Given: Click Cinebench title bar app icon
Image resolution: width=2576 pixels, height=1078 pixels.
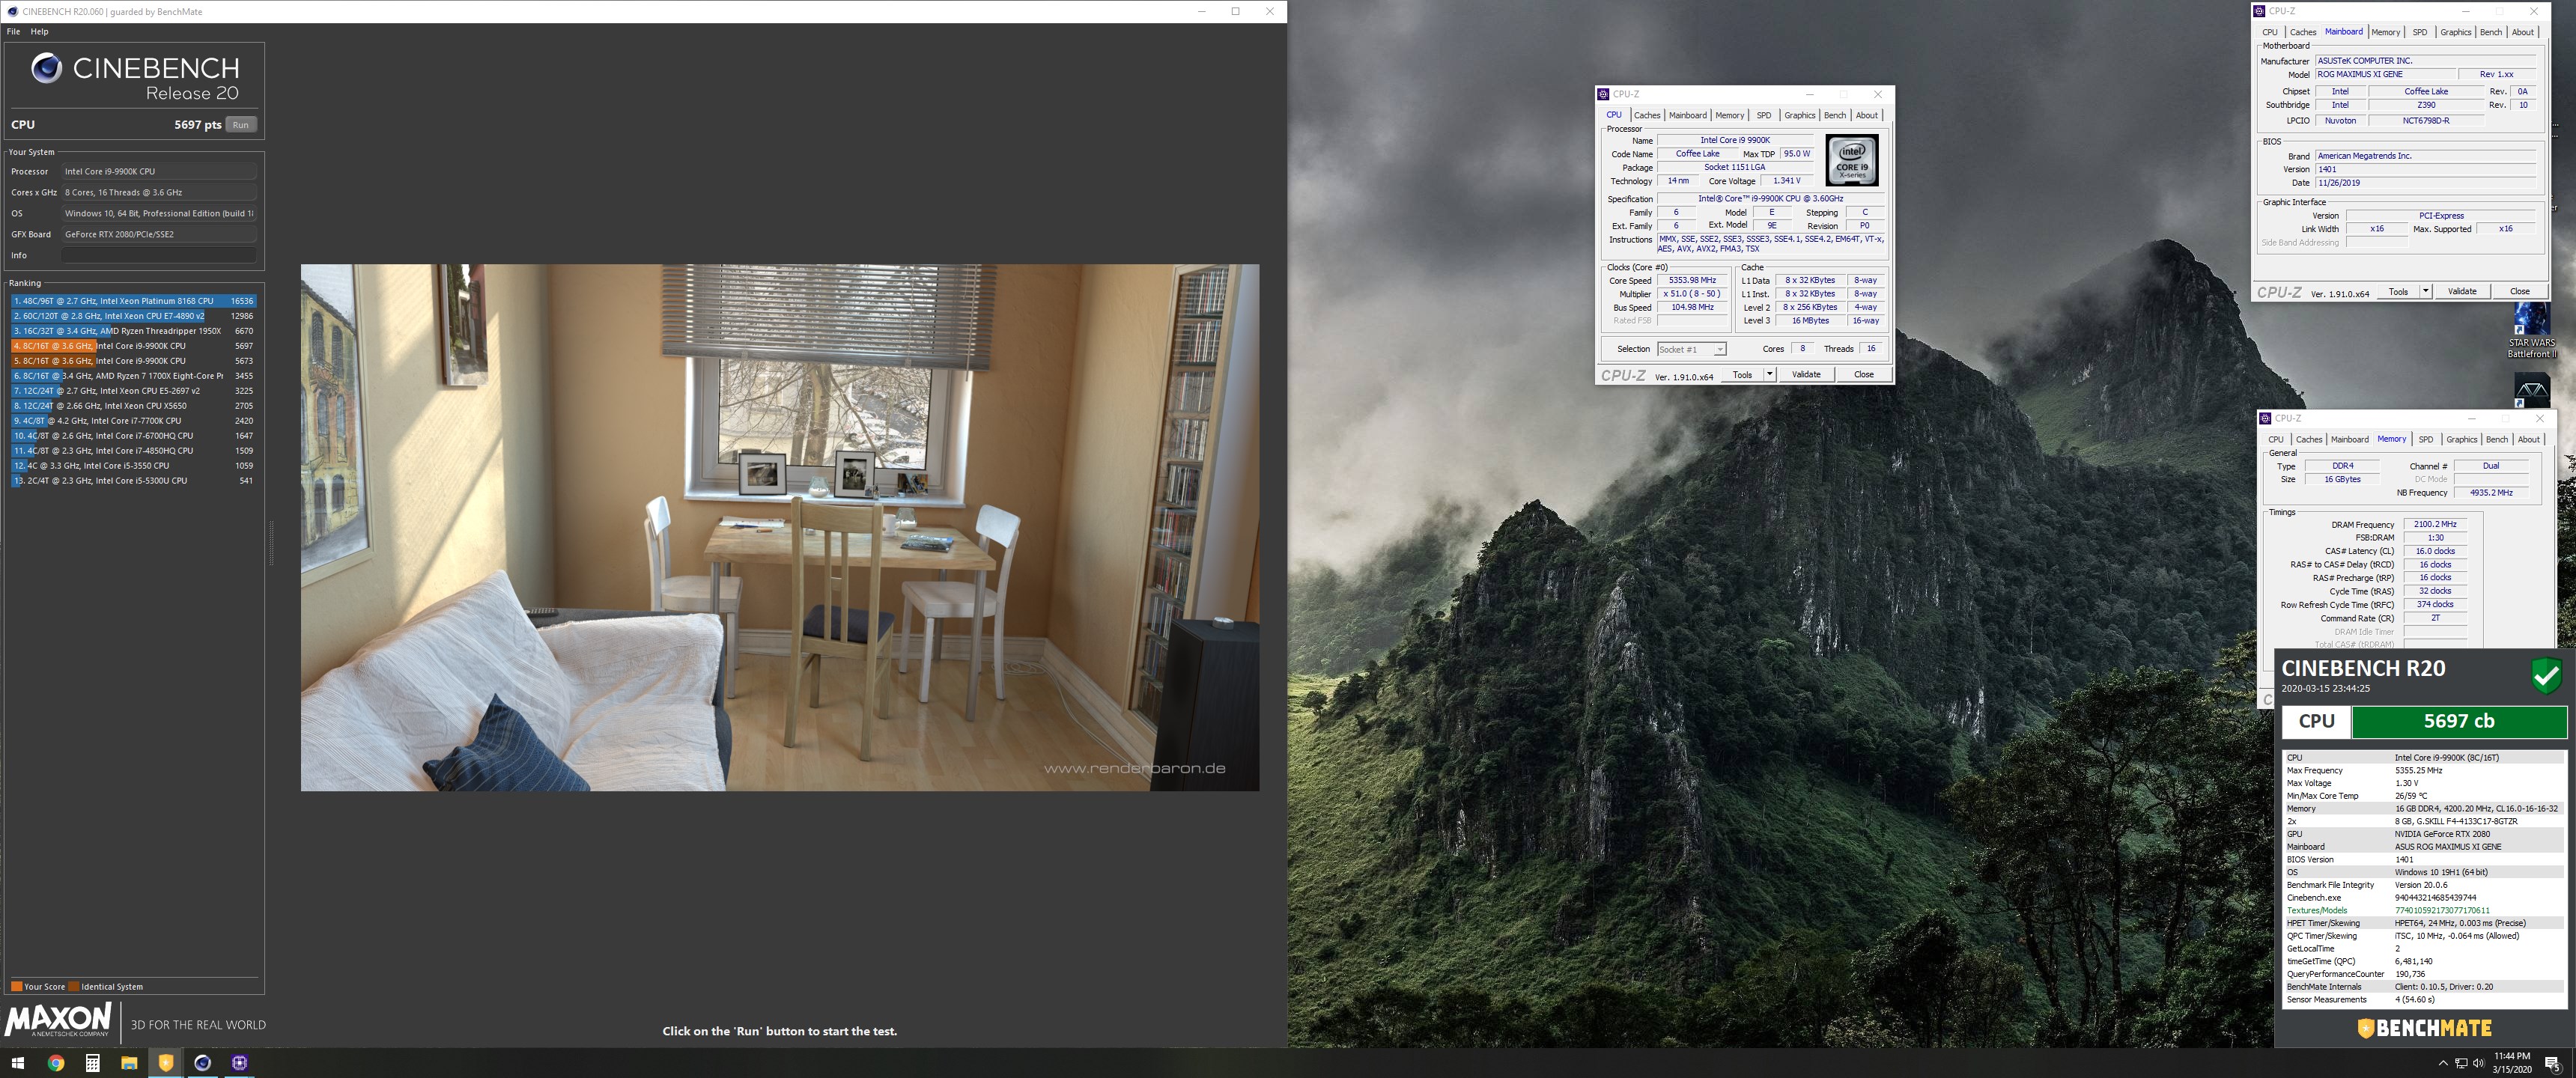Looking at the screenshot, I should tap(11, 11).
